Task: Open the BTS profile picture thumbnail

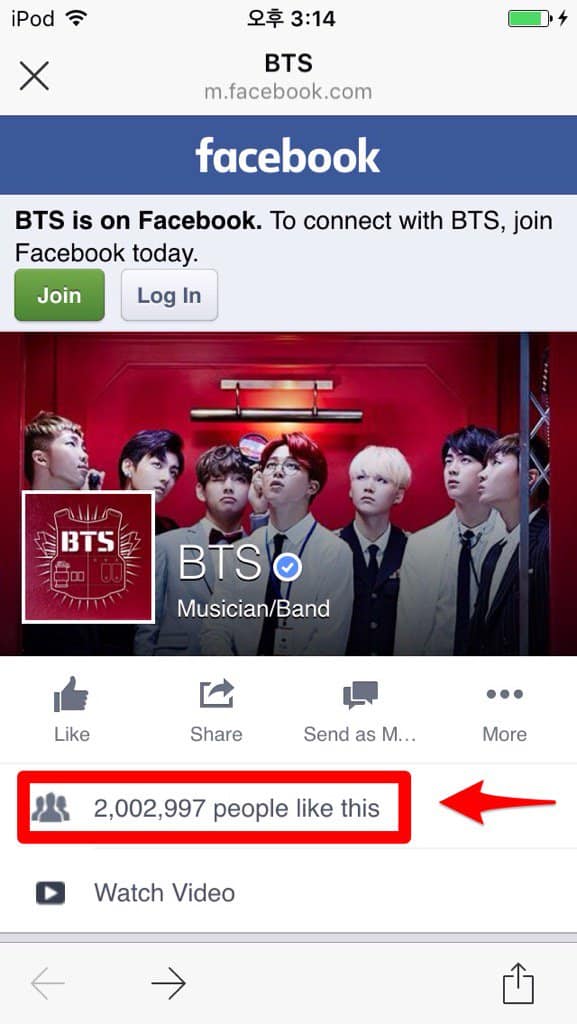Action: point(88,557)
